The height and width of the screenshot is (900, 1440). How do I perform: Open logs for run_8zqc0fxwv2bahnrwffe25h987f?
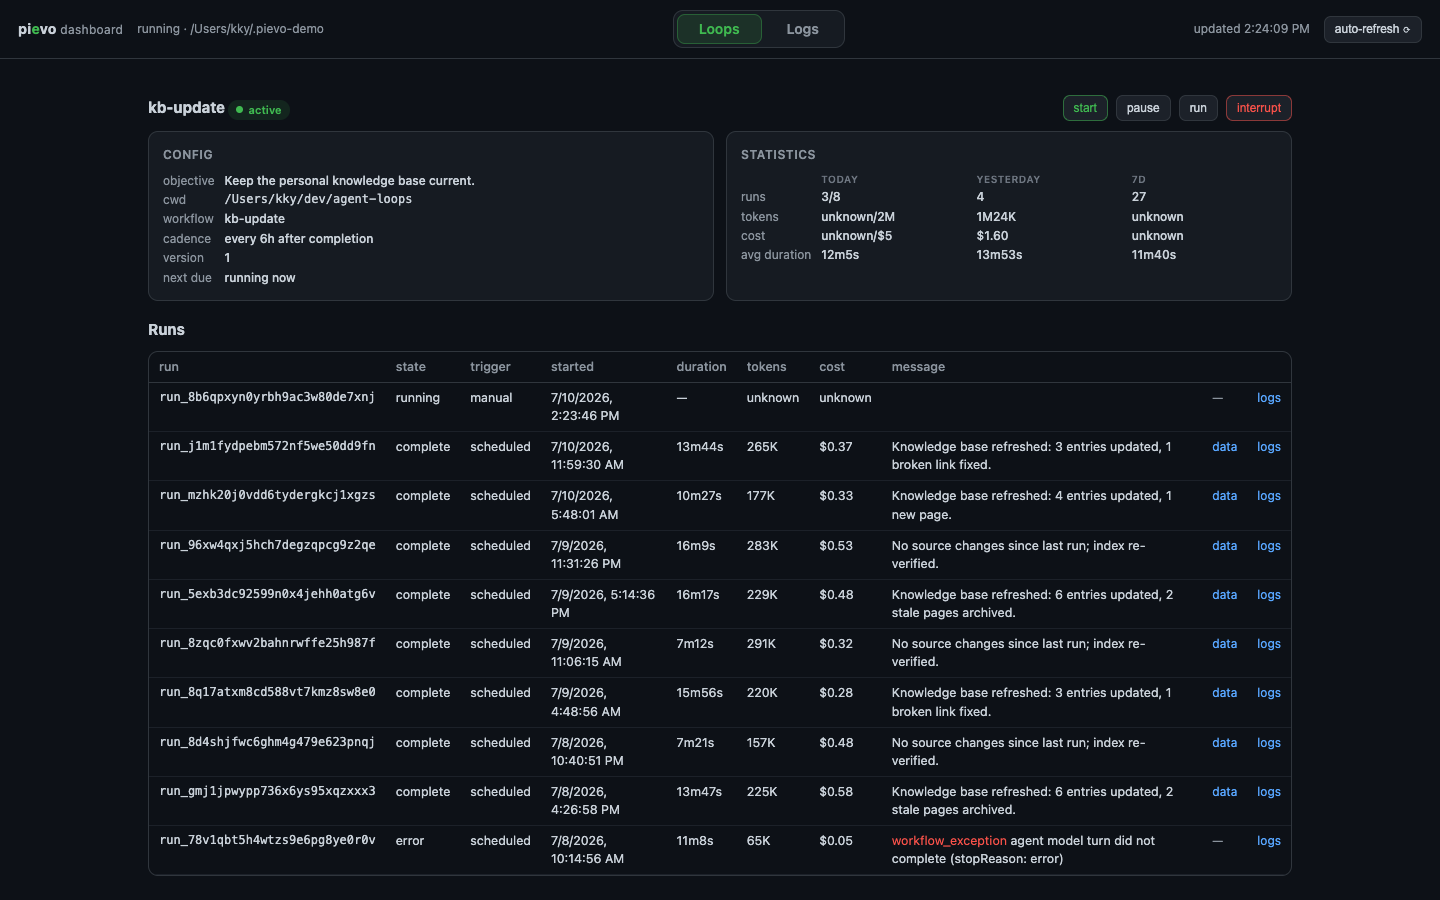click(x=1268, y=644)
